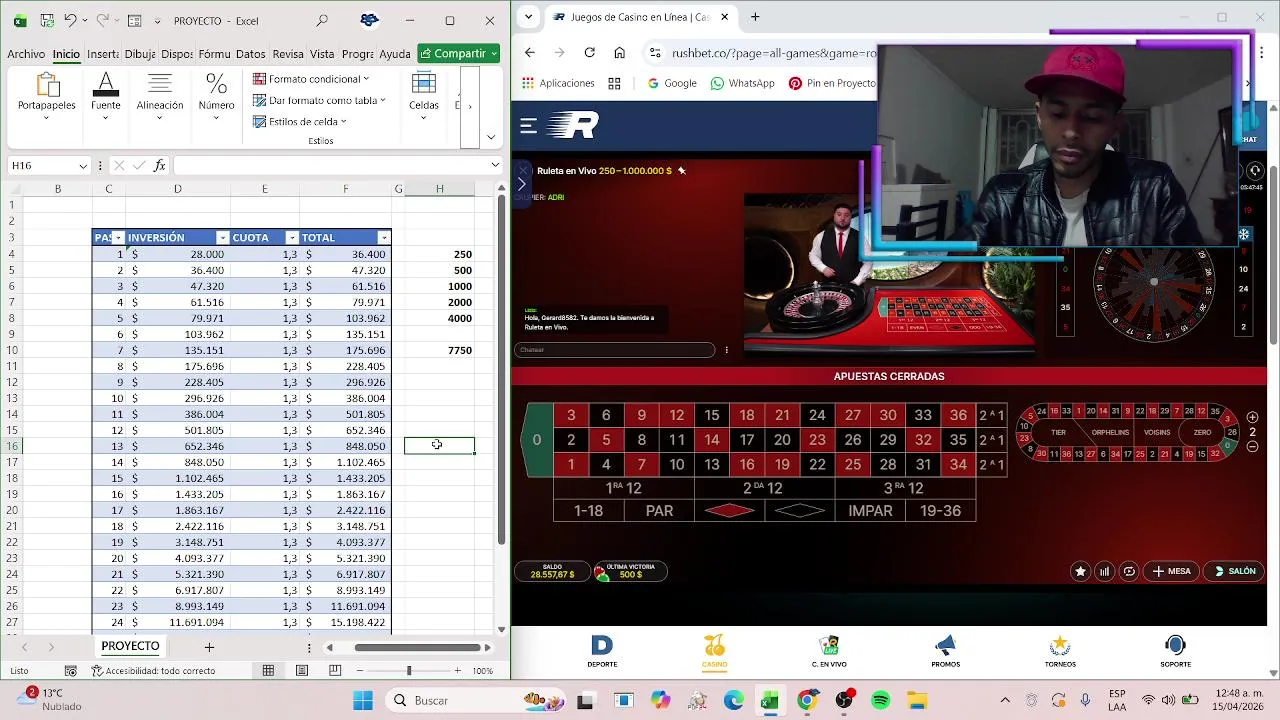This screenshot has height=720, width=1280.
Task: Place bet on PAR (even)
Action: [x=659, y=511]
